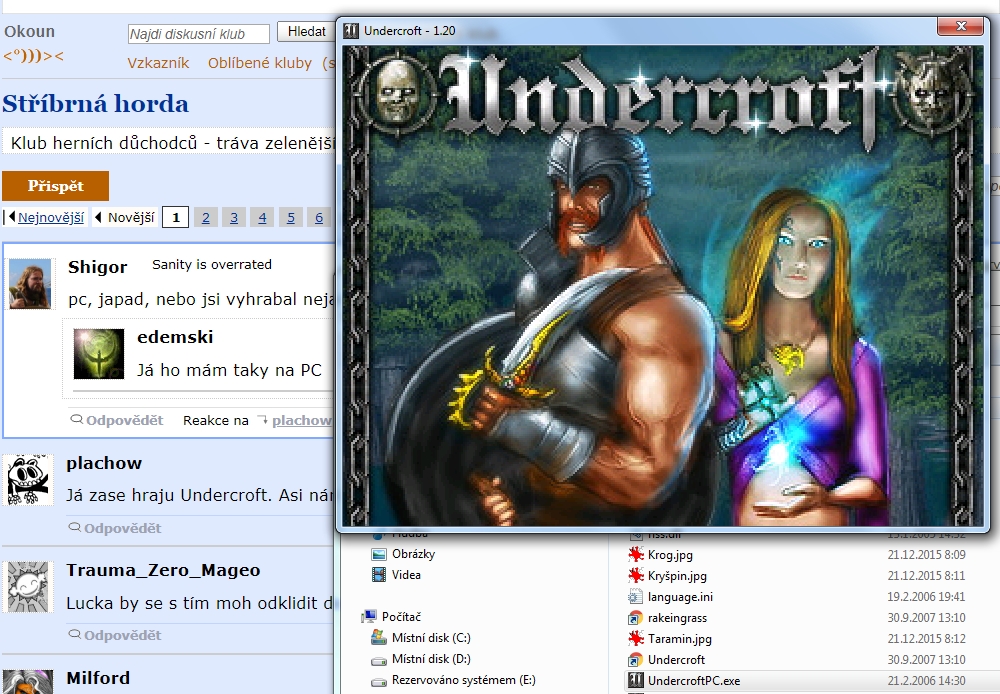Image resolution: width=1000 pixels, height=694 pixels.
Task: Click the 19.2.2006 19:41 date cell
Action: pos(926,596)
